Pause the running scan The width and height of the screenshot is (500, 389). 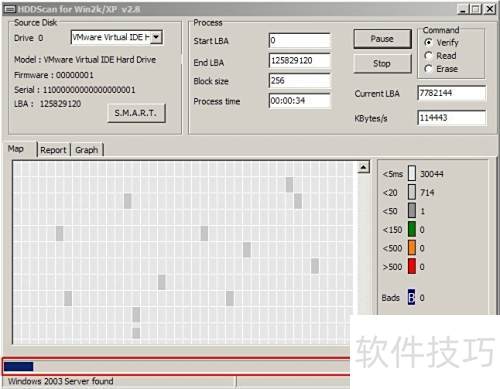tap(382, 39)
